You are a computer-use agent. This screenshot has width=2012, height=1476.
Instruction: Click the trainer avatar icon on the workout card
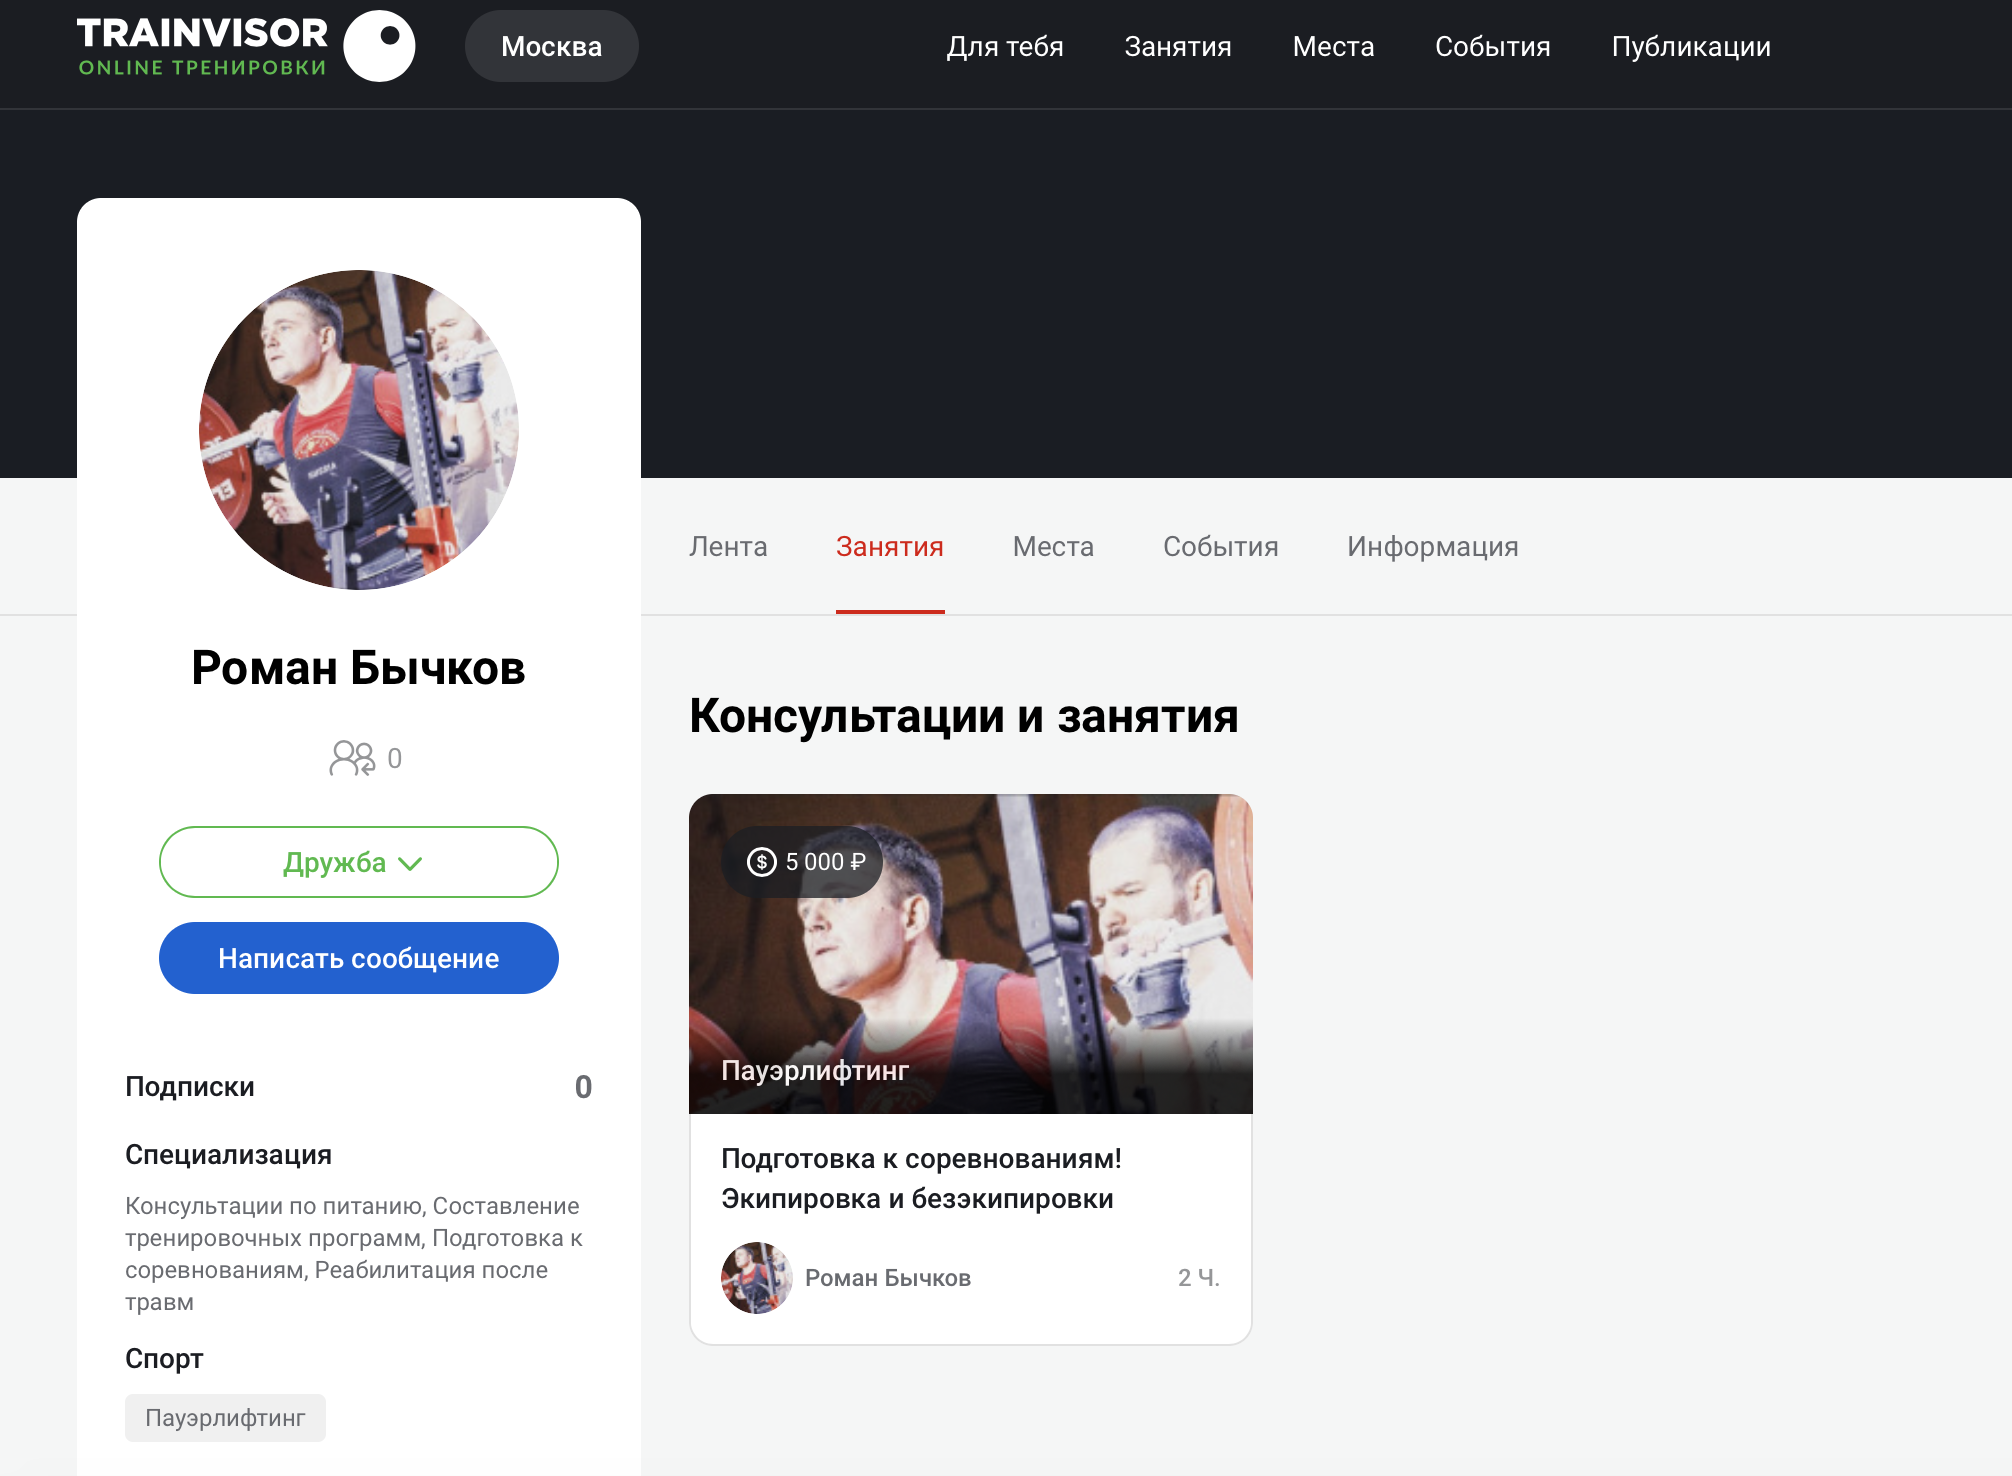[753, 1278]
